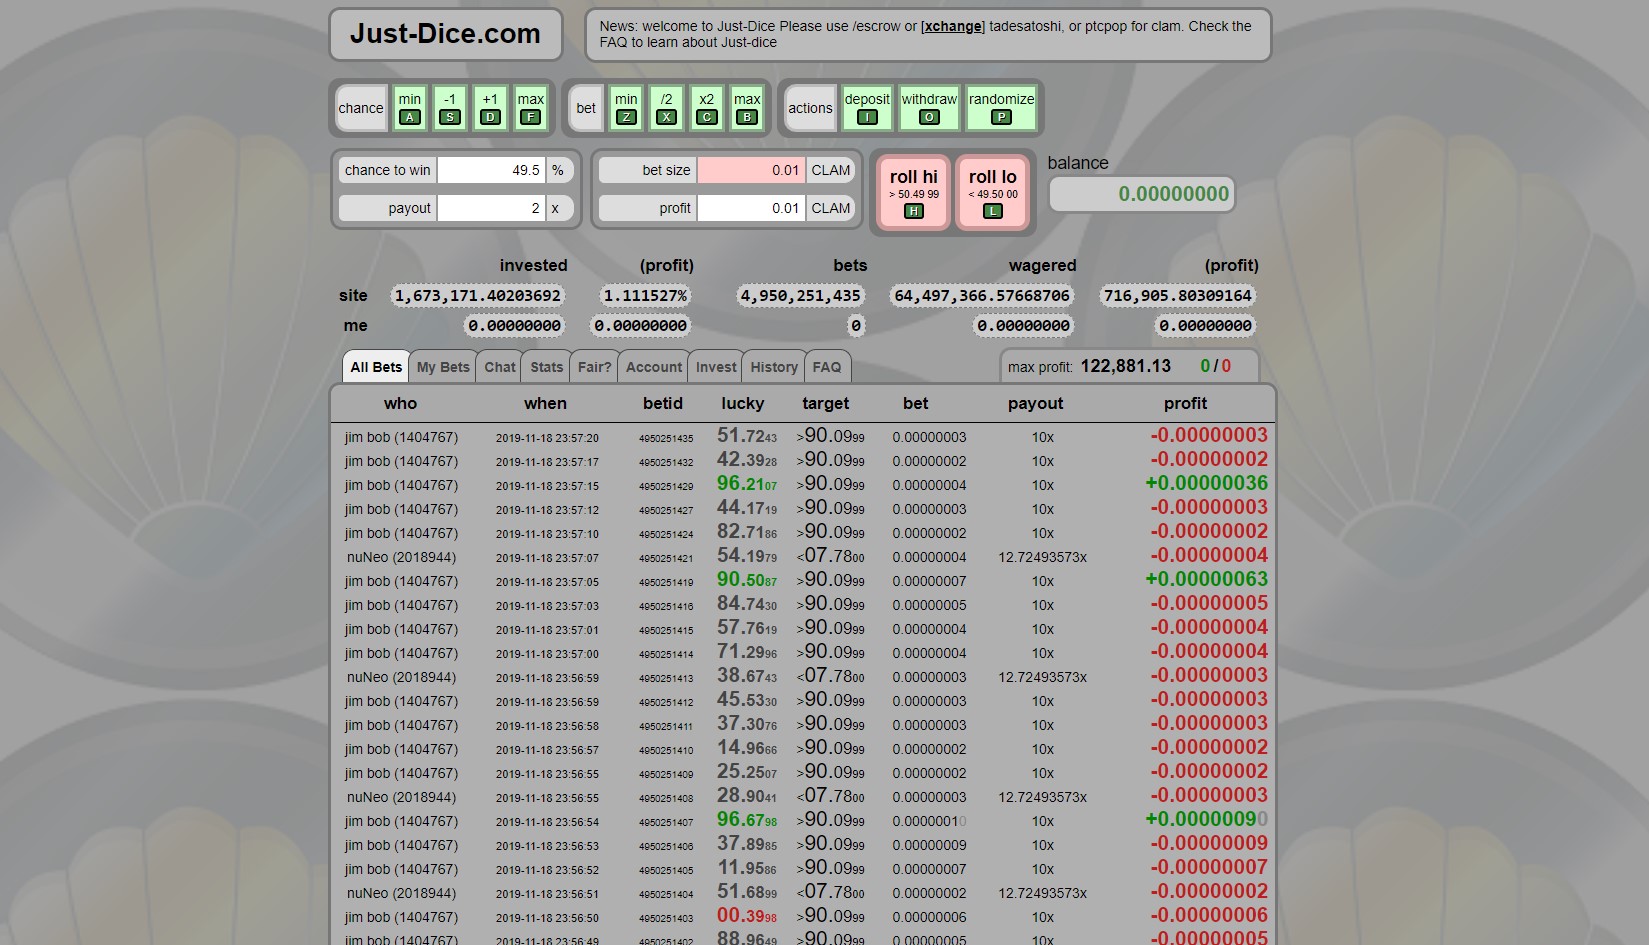
Task: Click site invested value 1,673,171.40203692
Action: (478, 296)
